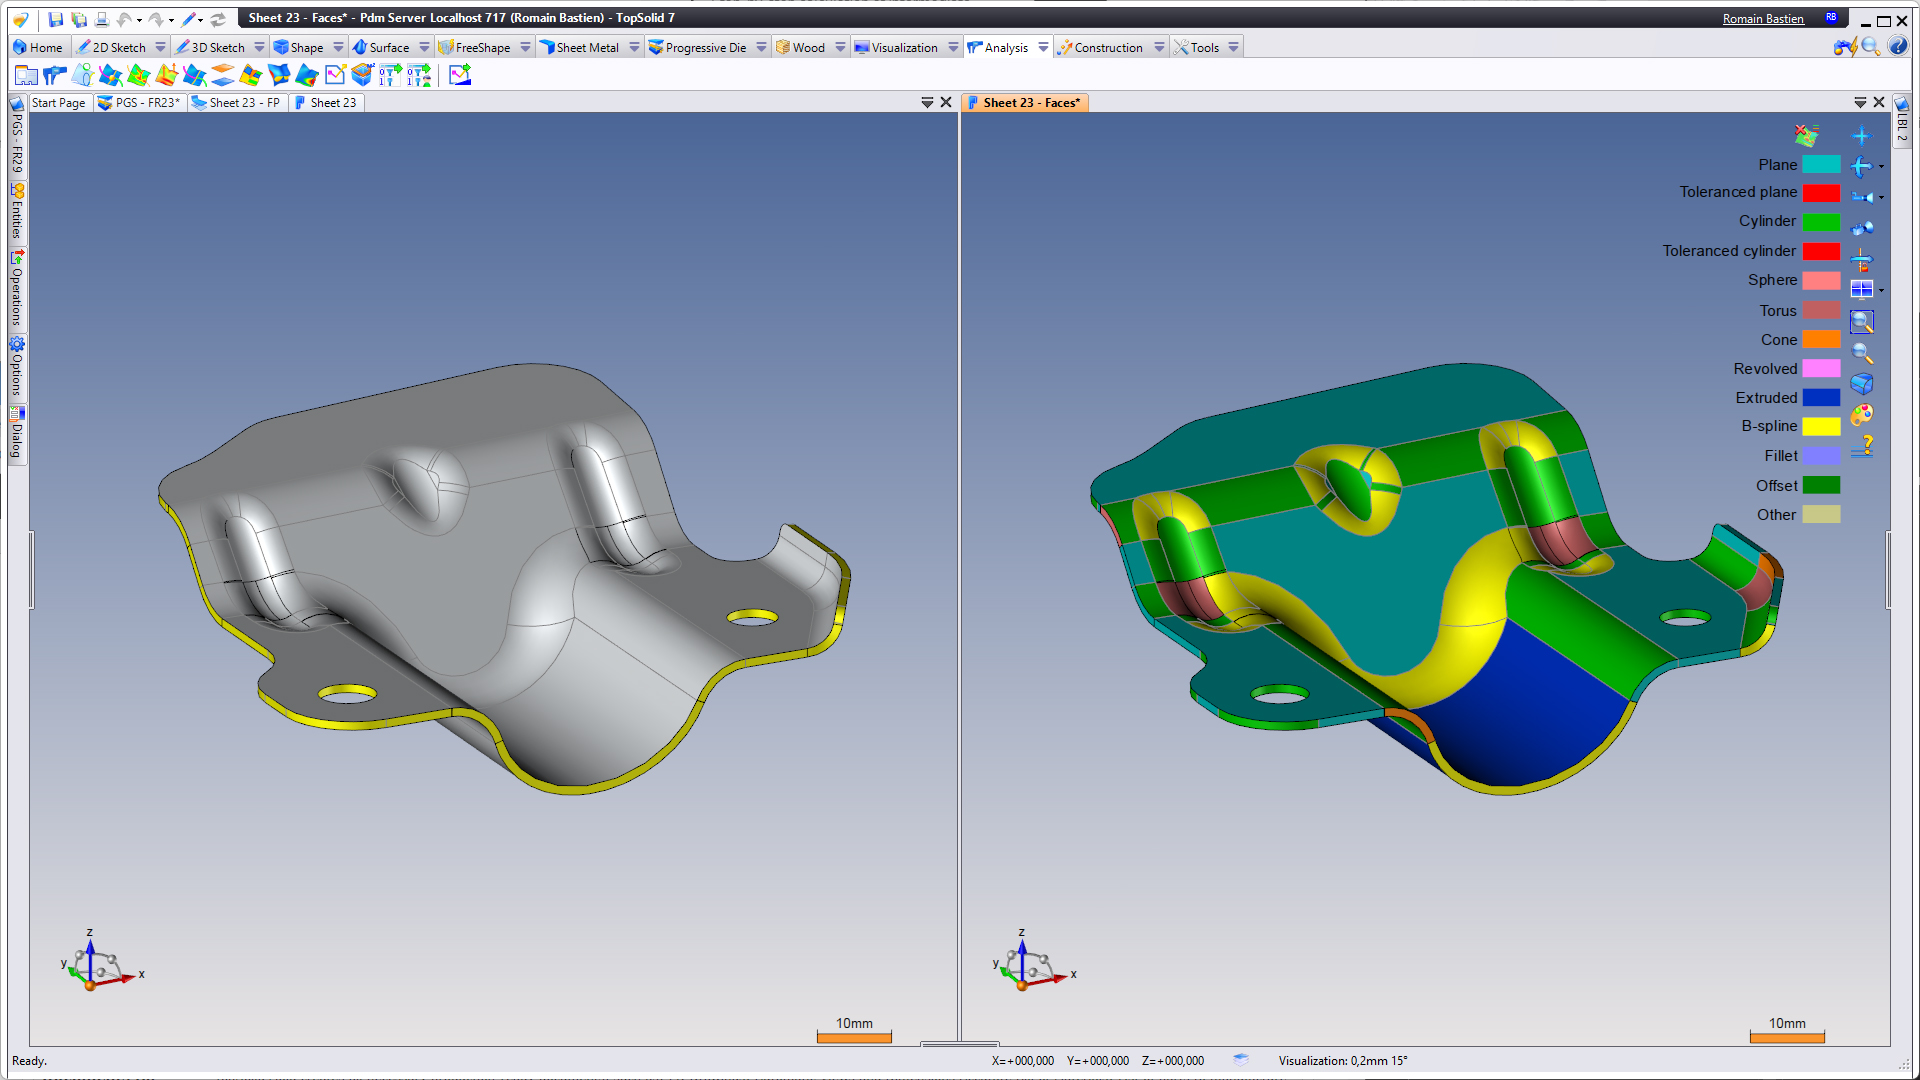Click the Cylinder green color swatch

[1821, 222]
